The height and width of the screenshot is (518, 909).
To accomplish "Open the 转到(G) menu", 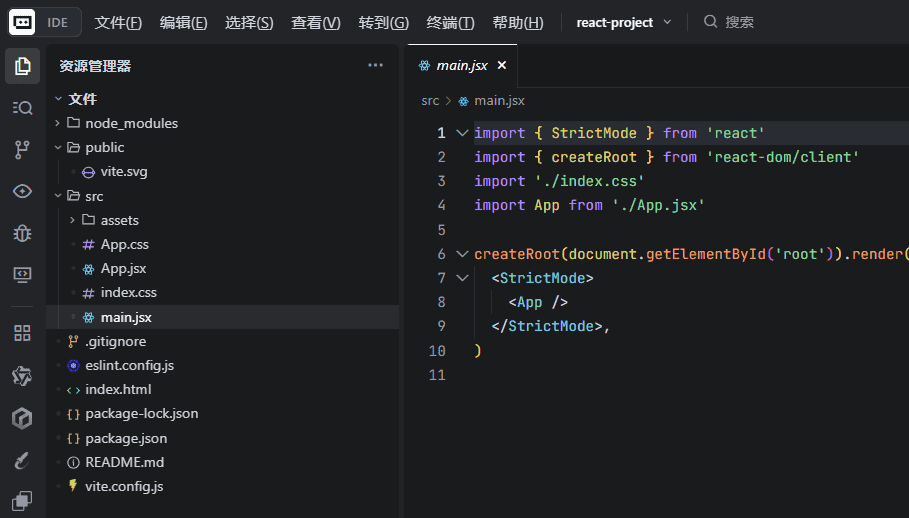I will [384, 23].
